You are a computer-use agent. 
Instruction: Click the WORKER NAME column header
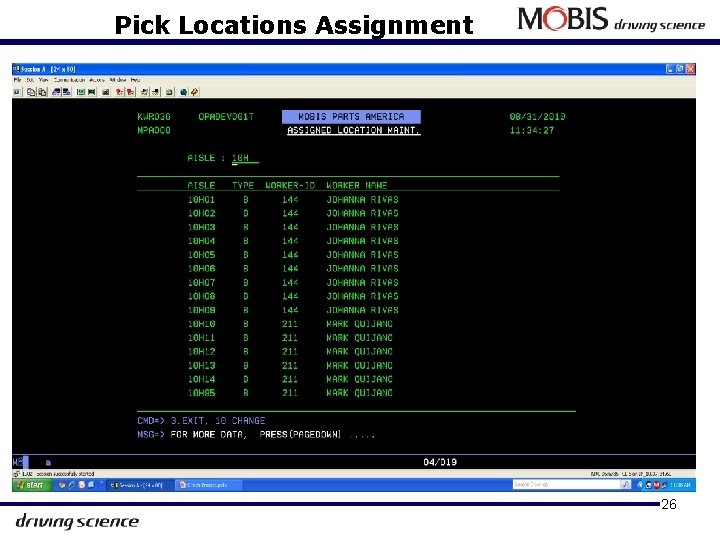(x=357, y=186)
